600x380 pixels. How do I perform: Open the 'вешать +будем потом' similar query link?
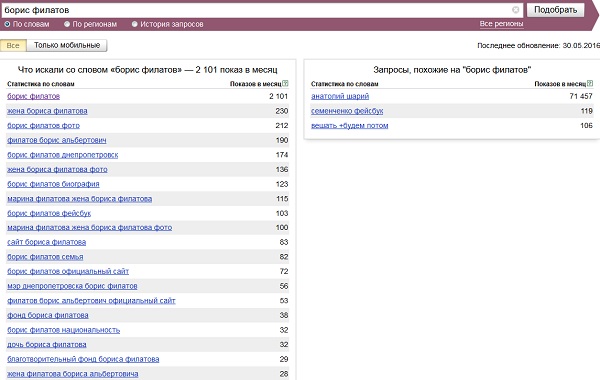[350, 126]
